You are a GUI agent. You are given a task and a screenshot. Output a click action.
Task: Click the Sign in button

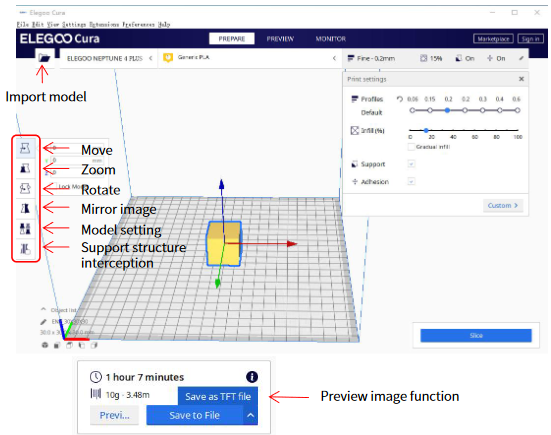tap(531, 39)
